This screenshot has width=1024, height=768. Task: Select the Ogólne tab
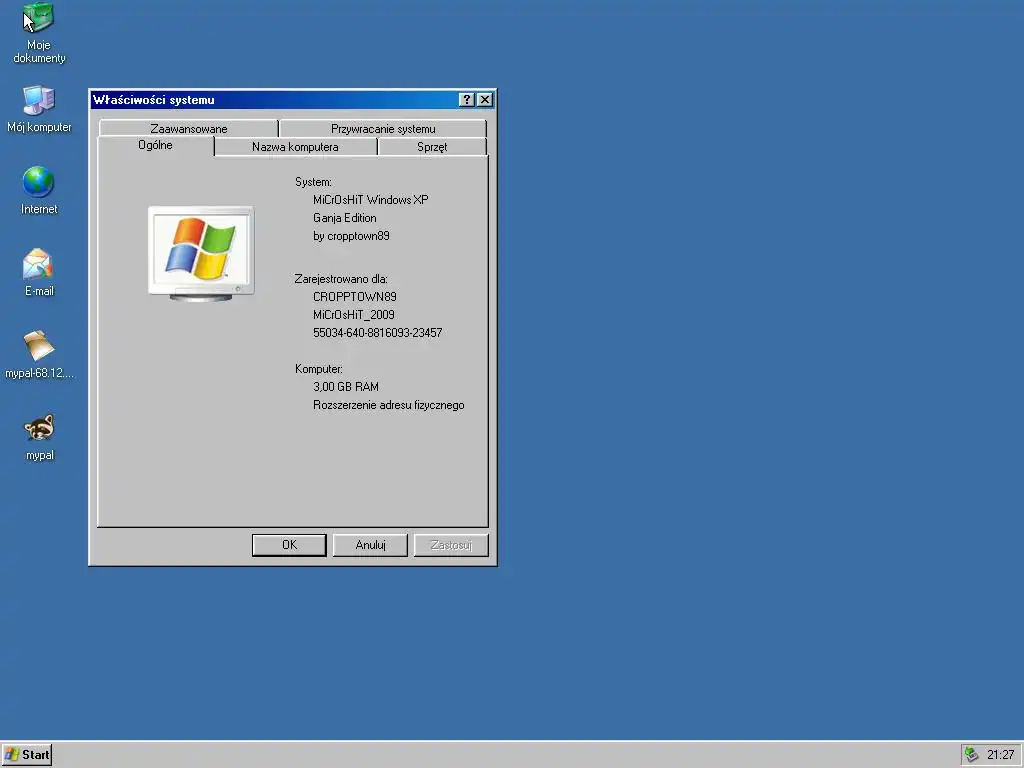tap(155, 146)
